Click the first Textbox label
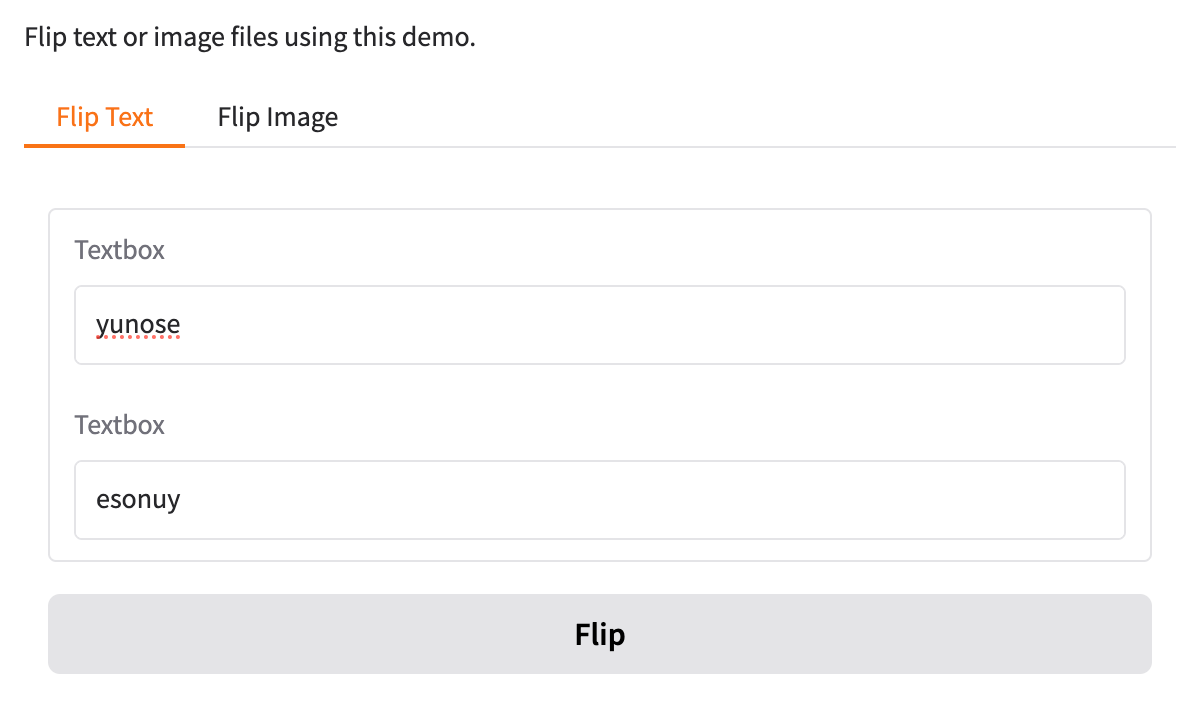The height and width of the screenshot is (710, 1202). tap(119, 250)
